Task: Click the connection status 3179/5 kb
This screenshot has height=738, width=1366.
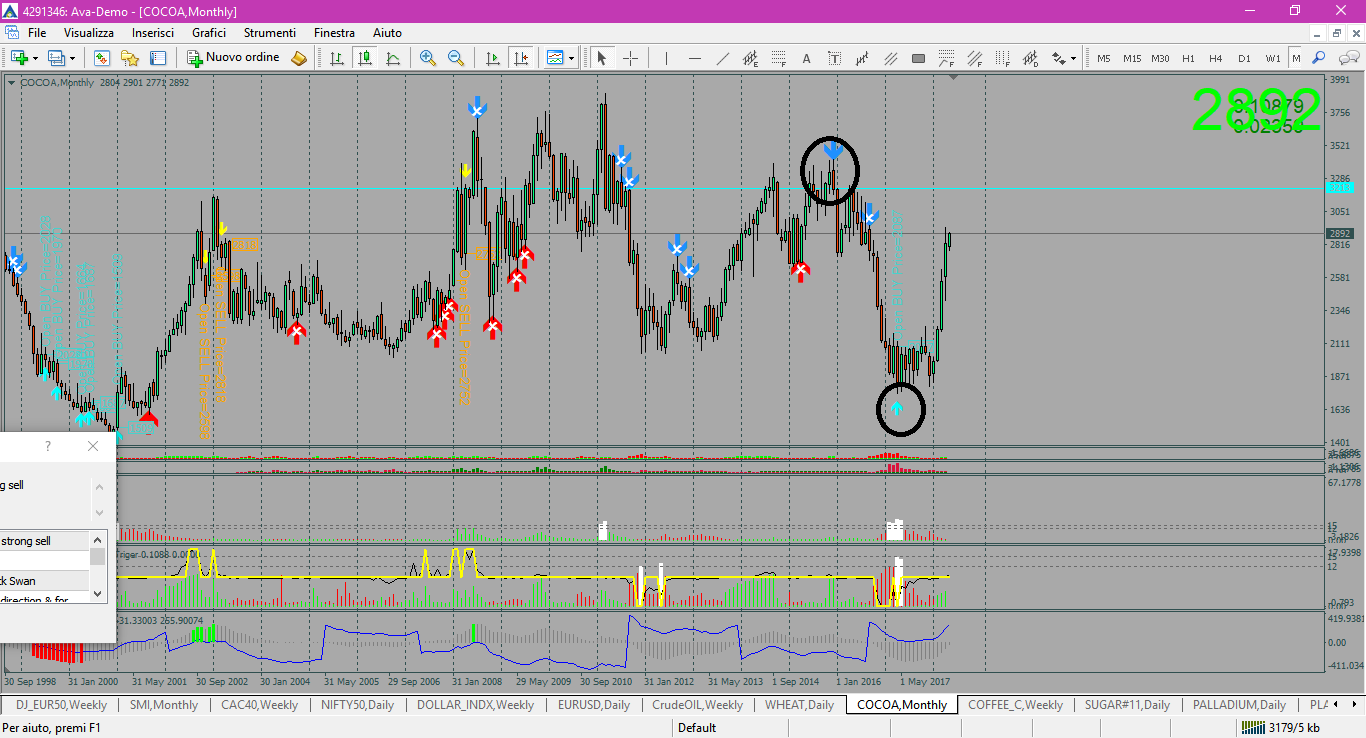Action: 1279,728
